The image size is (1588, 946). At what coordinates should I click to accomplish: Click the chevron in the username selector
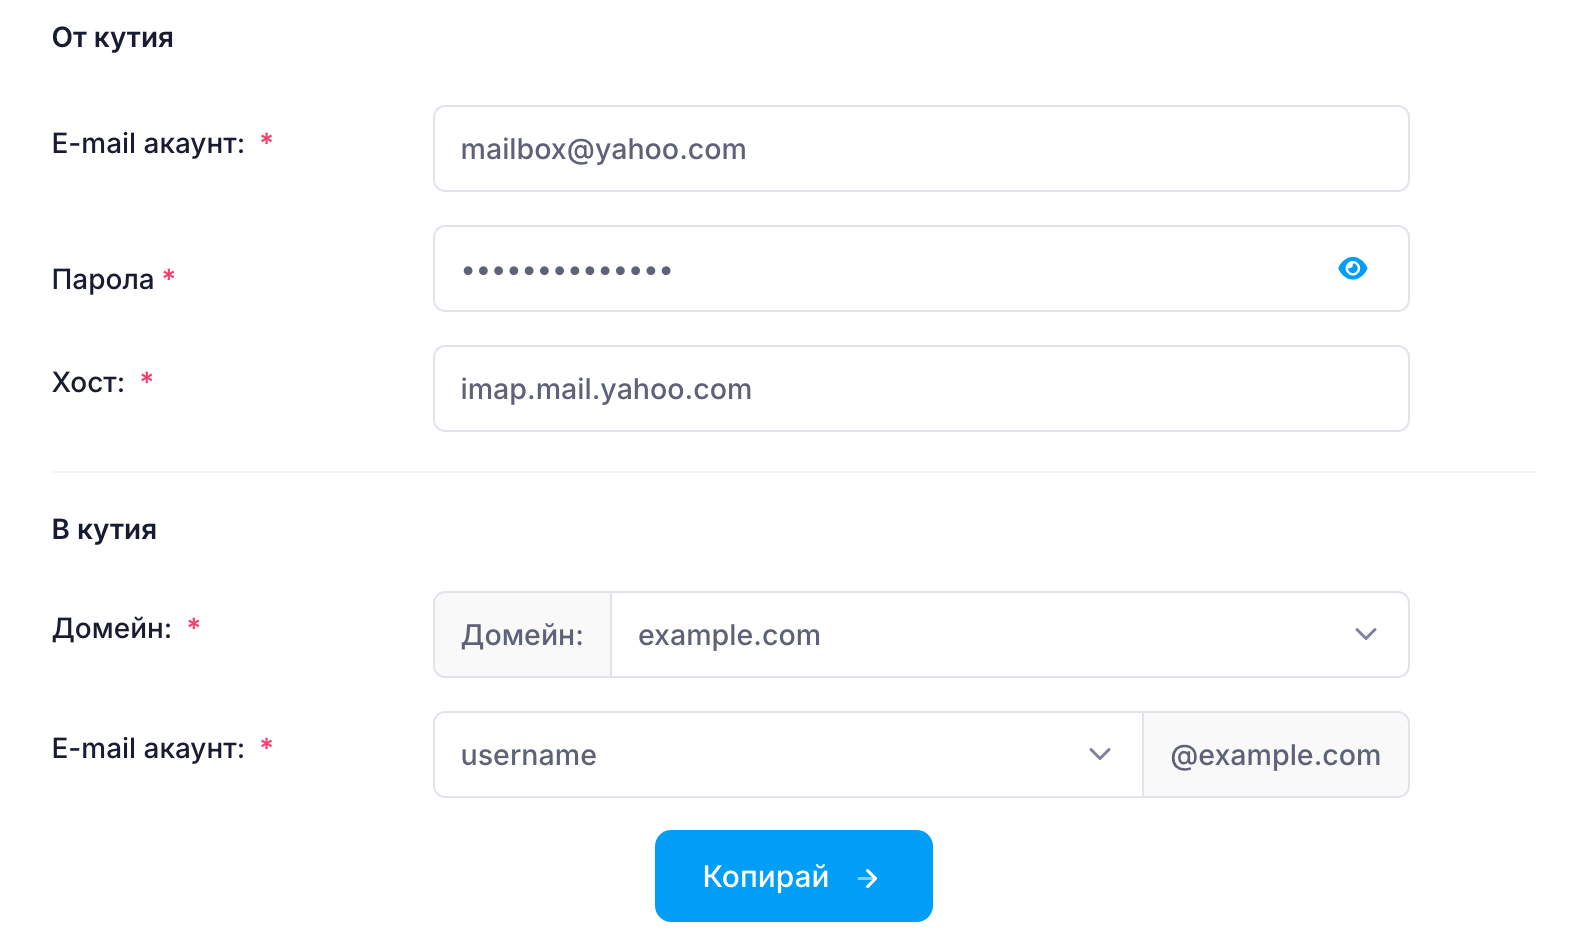[x=1100, y=754]
